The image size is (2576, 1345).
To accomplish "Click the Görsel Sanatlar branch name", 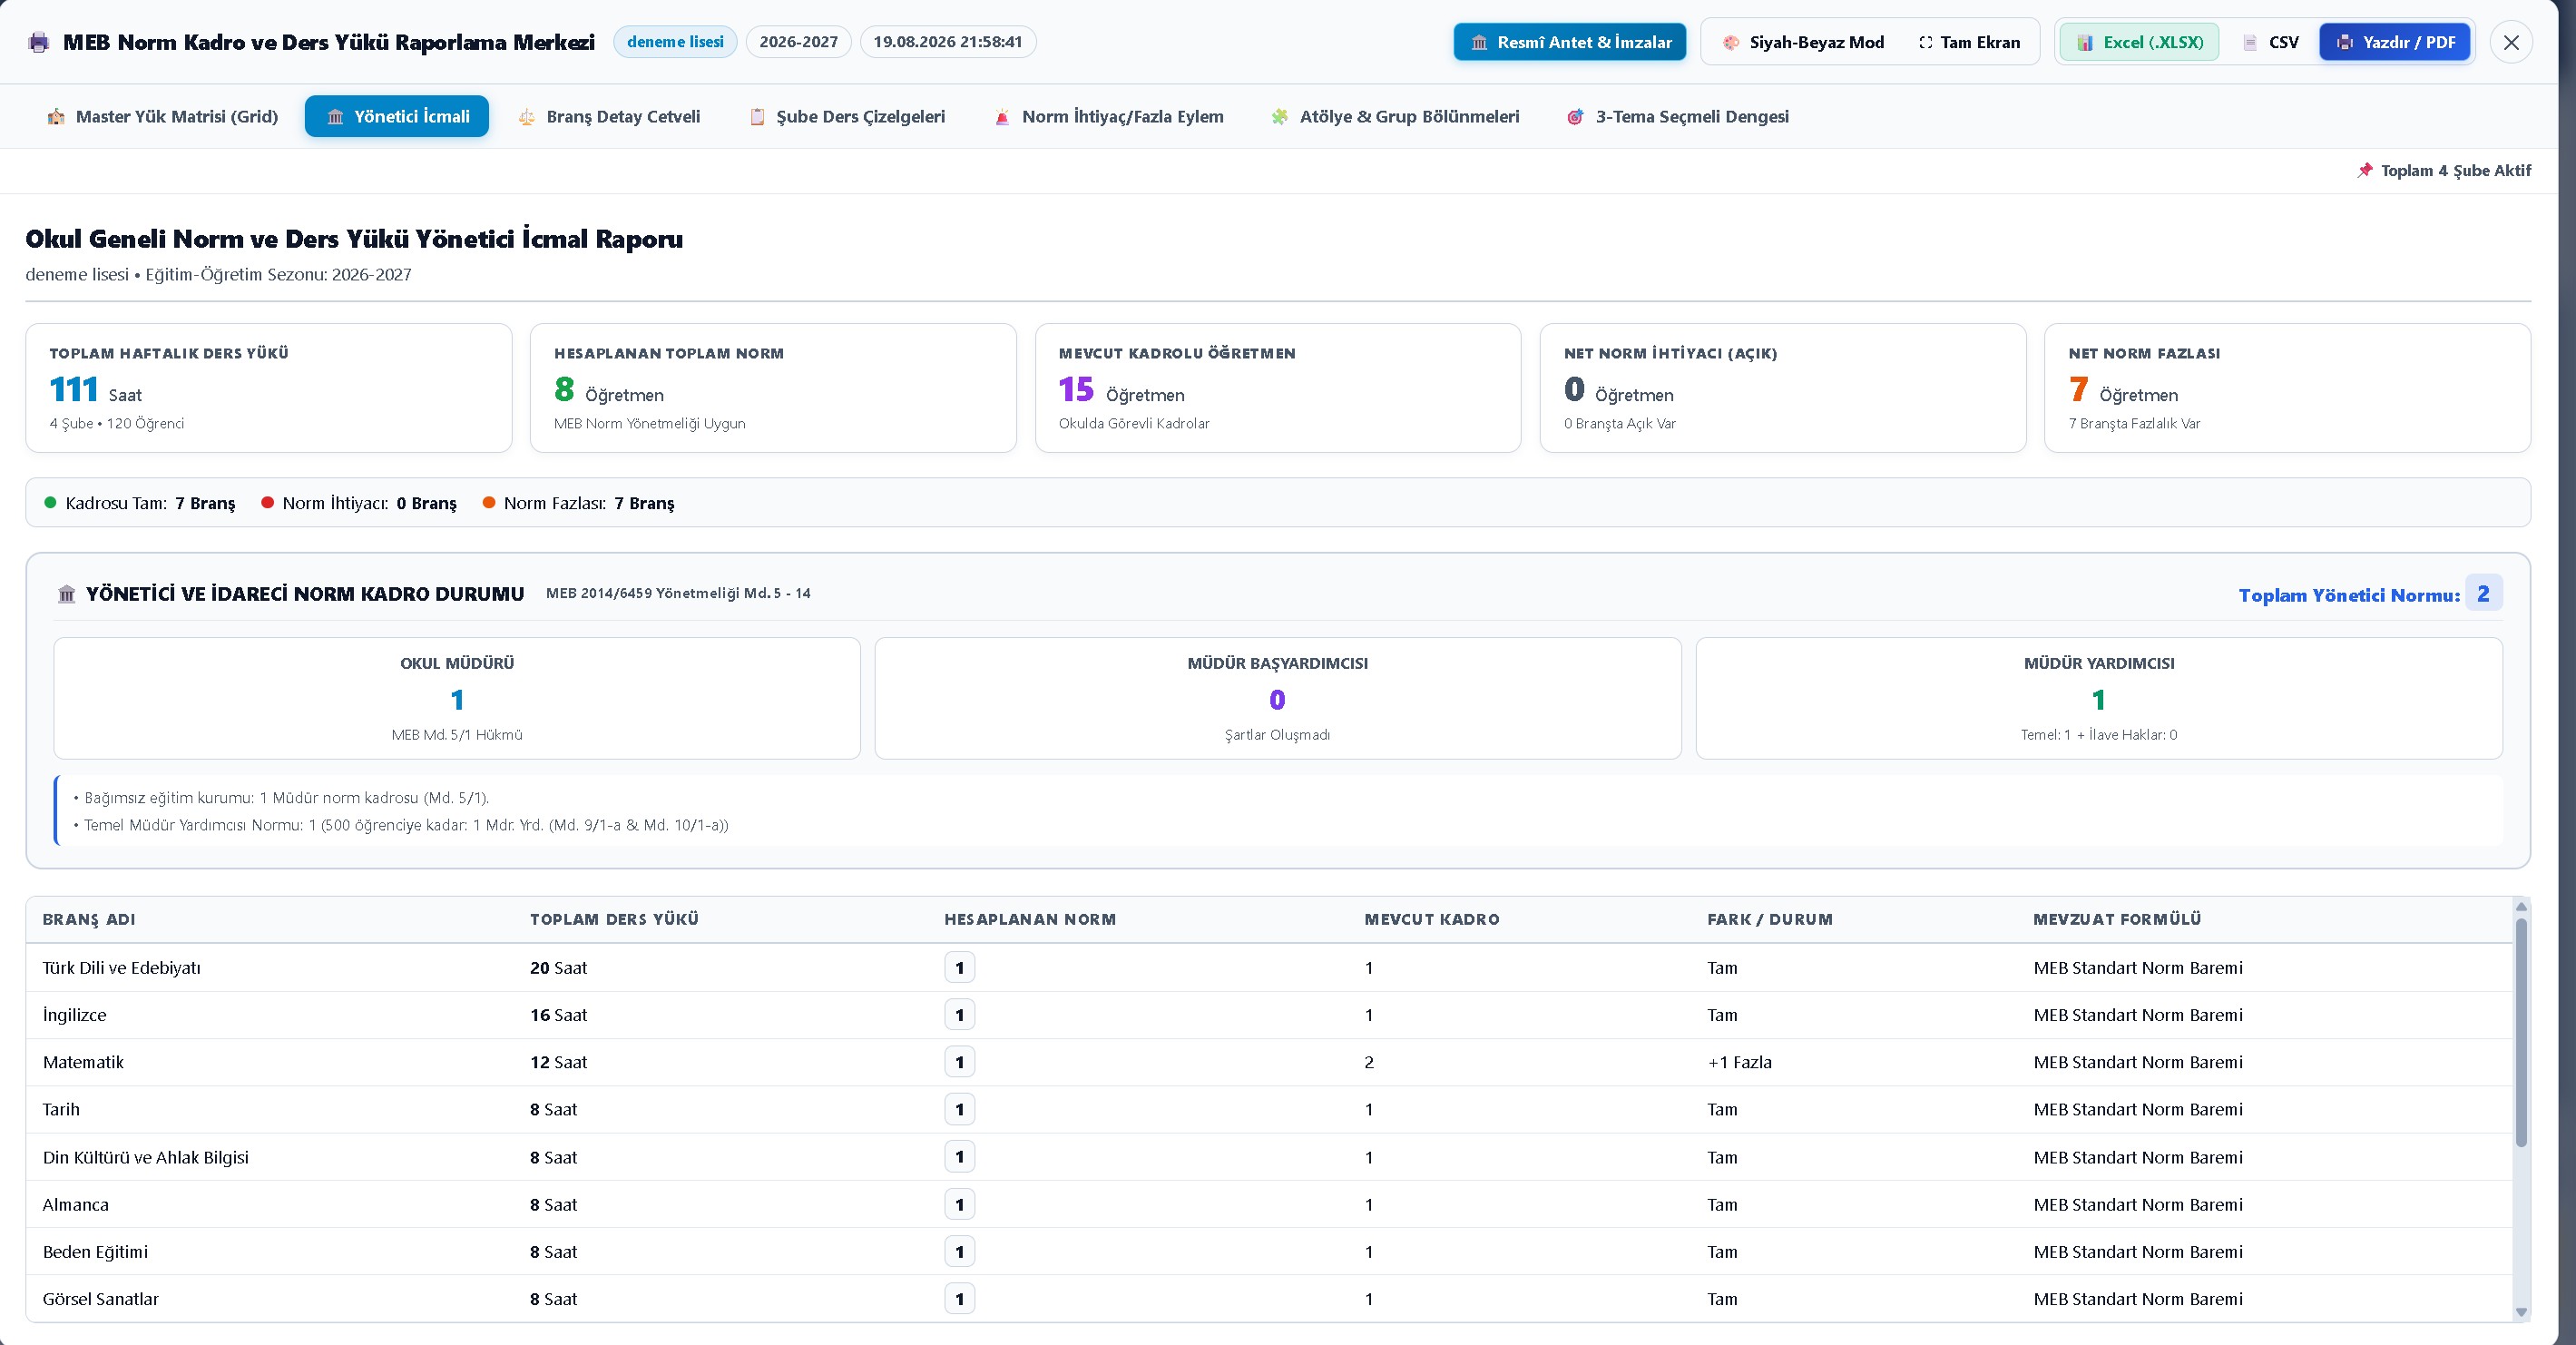I will [101, 1299].
